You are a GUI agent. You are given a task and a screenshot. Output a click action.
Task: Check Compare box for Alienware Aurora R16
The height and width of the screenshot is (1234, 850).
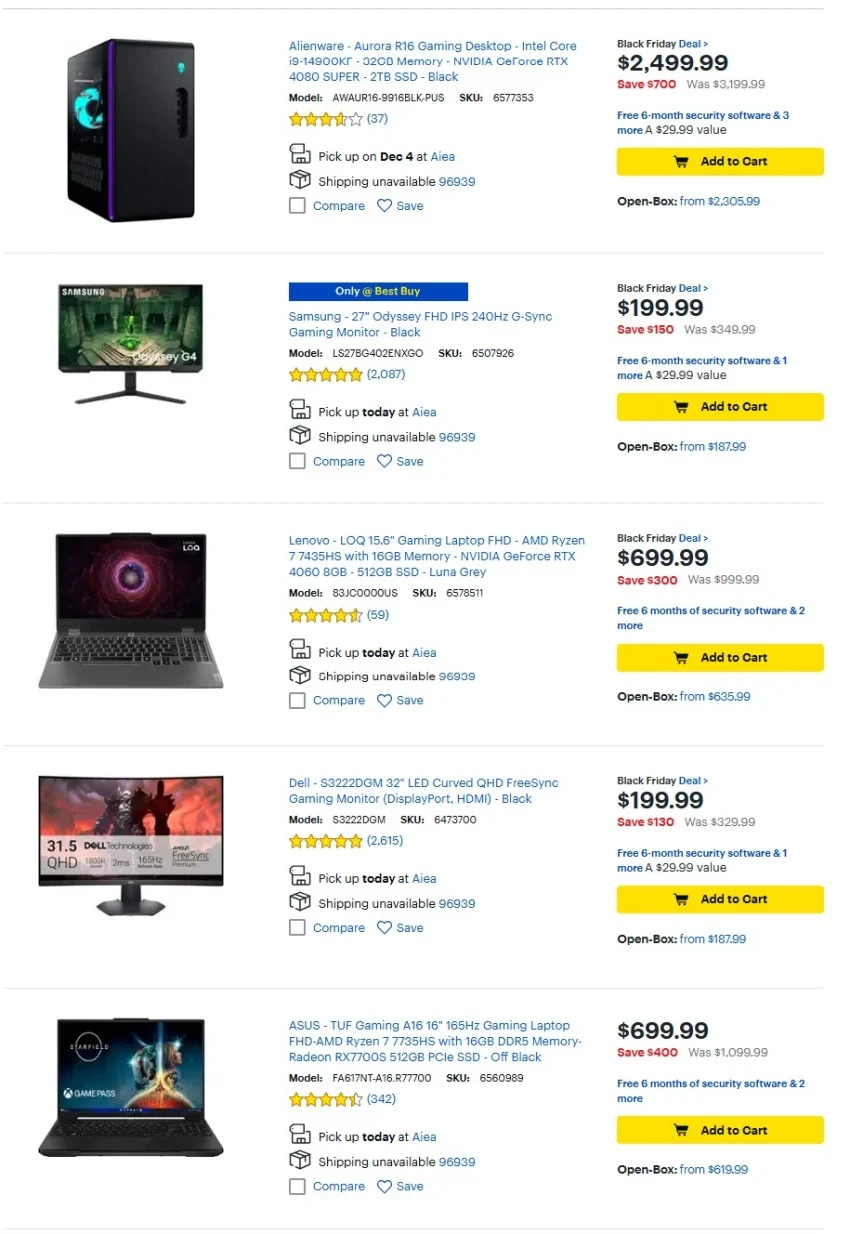click(x=297, y=206)
